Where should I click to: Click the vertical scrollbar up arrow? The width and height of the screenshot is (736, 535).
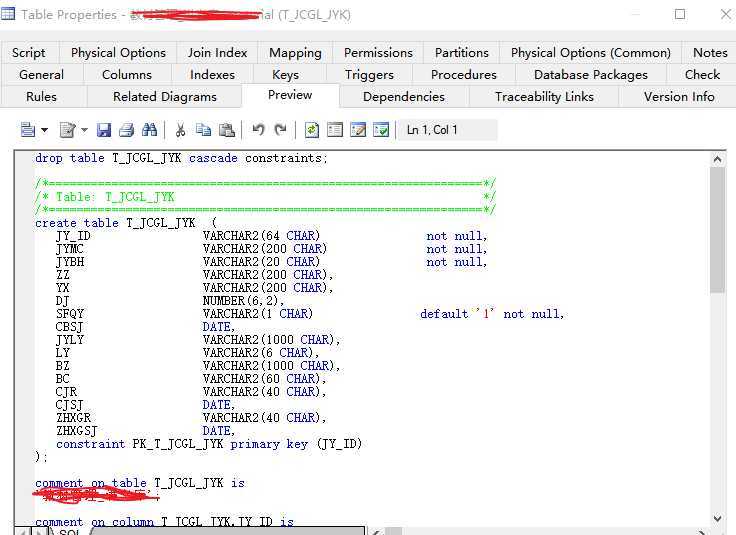[x=717, y=160]
